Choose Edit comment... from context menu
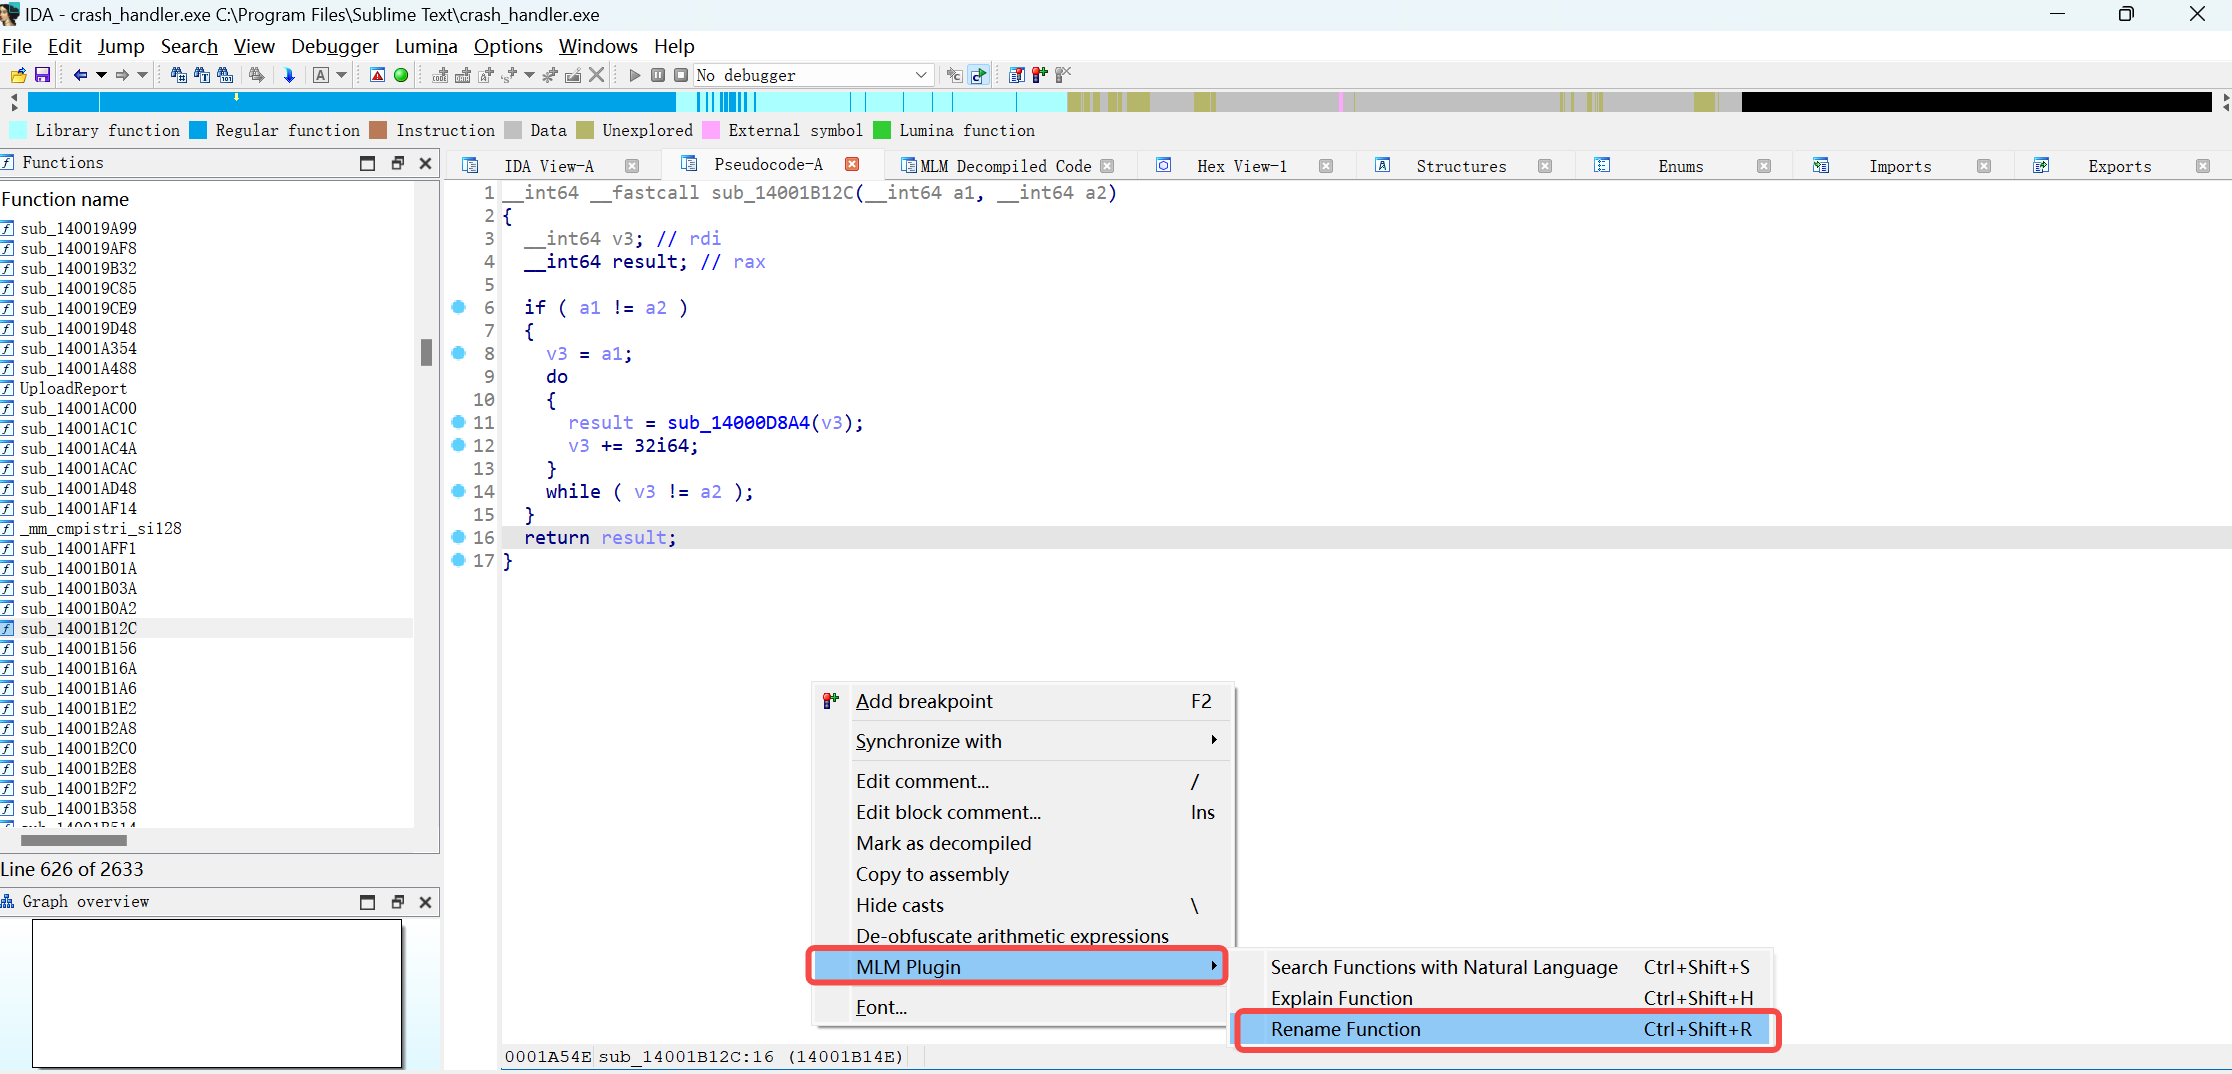This screenshot has height=1074, width=2232. 1023,781
